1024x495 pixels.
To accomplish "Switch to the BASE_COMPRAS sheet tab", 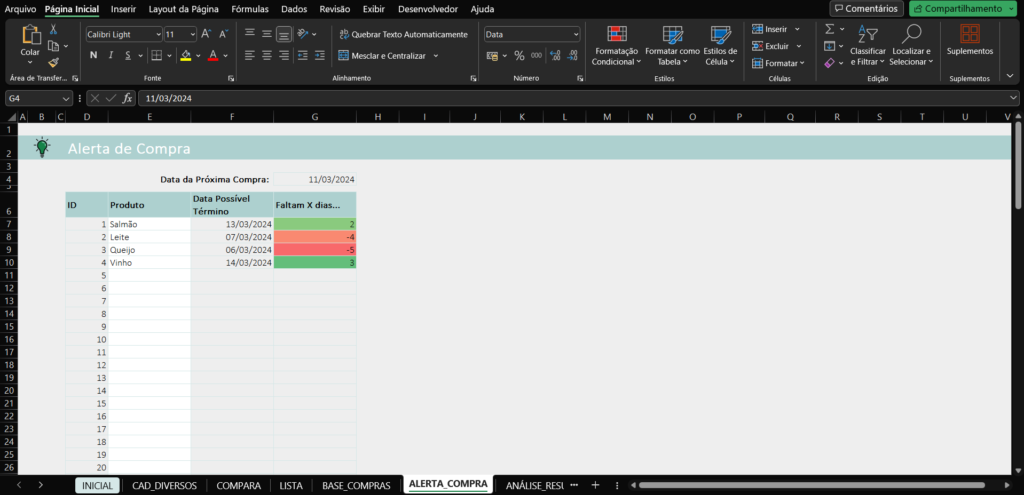I will pos(356,485).
